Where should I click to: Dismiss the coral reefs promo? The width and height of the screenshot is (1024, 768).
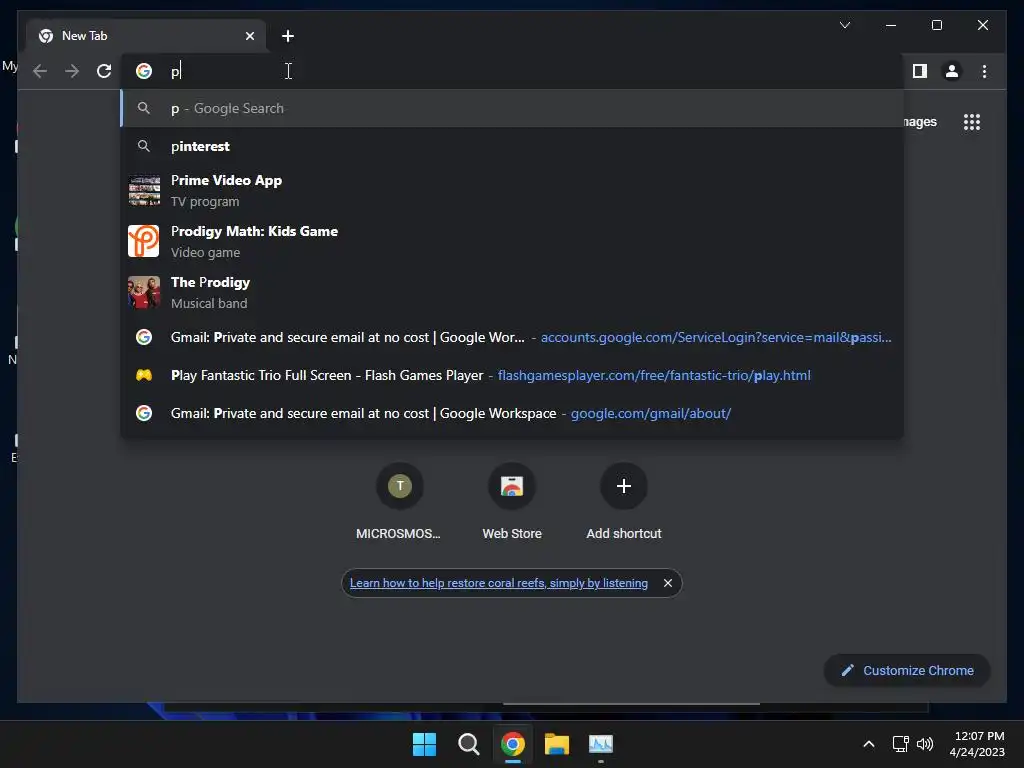[x=667, y=583]
